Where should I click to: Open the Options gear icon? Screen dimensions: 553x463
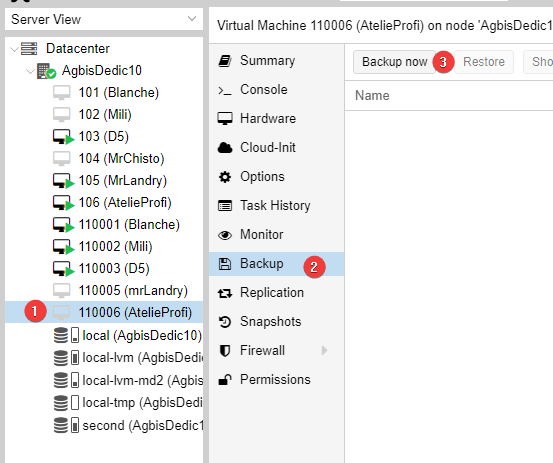225,177
